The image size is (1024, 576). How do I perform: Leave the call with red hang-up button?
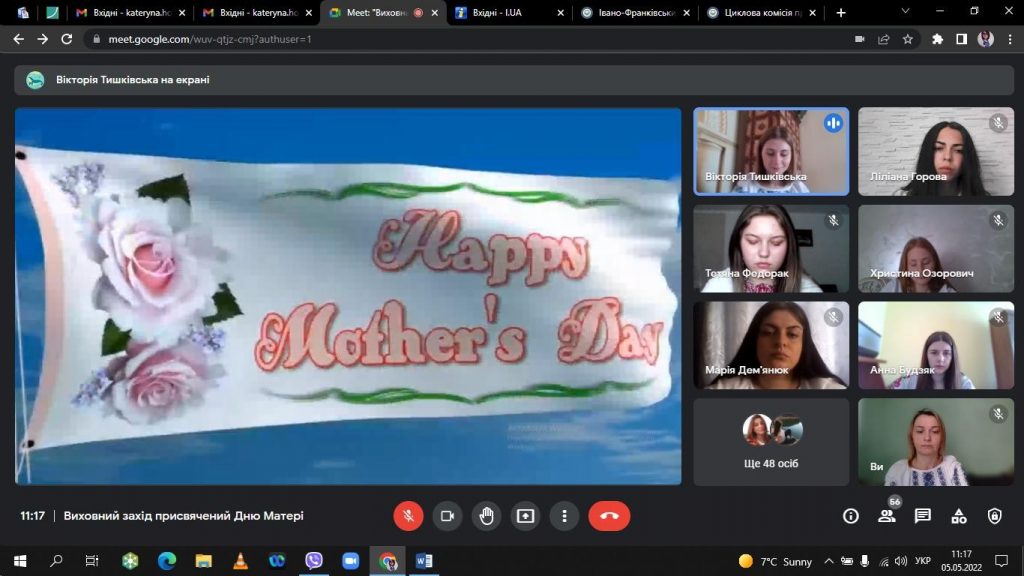pyautogui.click(x=609, y=516)
